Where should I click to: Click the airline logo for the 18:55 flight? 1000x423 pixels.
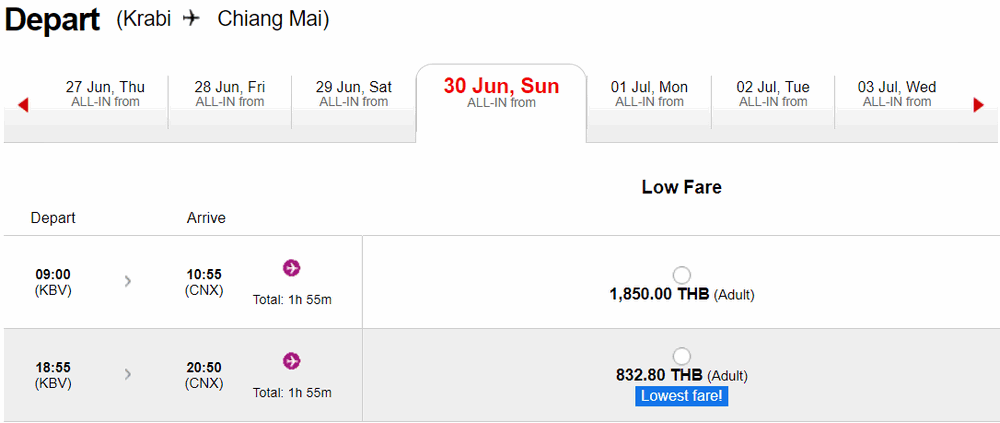coord(292,360)
